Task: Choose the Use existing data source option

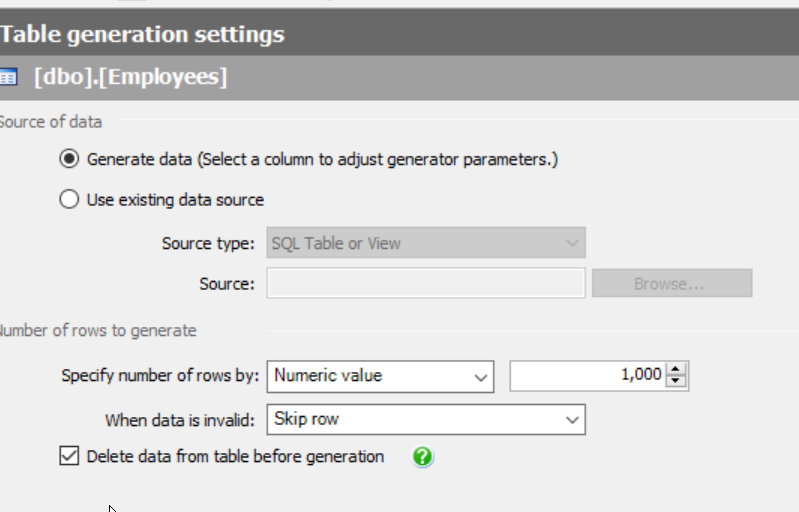Action: 69,199
